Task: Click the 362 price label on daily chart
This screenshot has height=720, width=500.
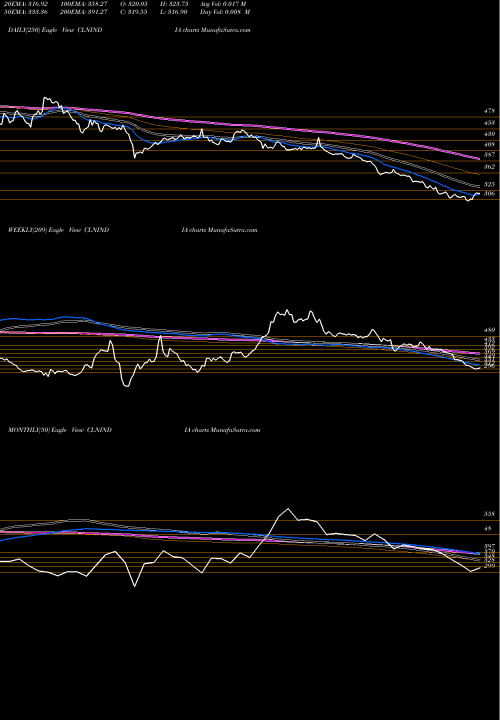Action: click(x=489, y=167)
